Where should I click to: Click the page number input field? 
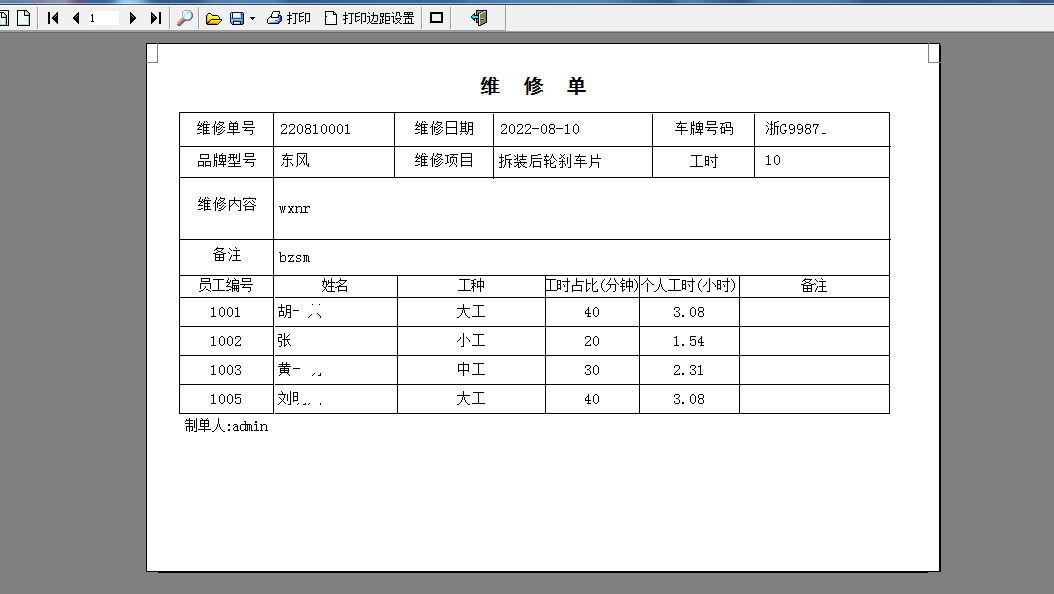click(x=102, y=18)
